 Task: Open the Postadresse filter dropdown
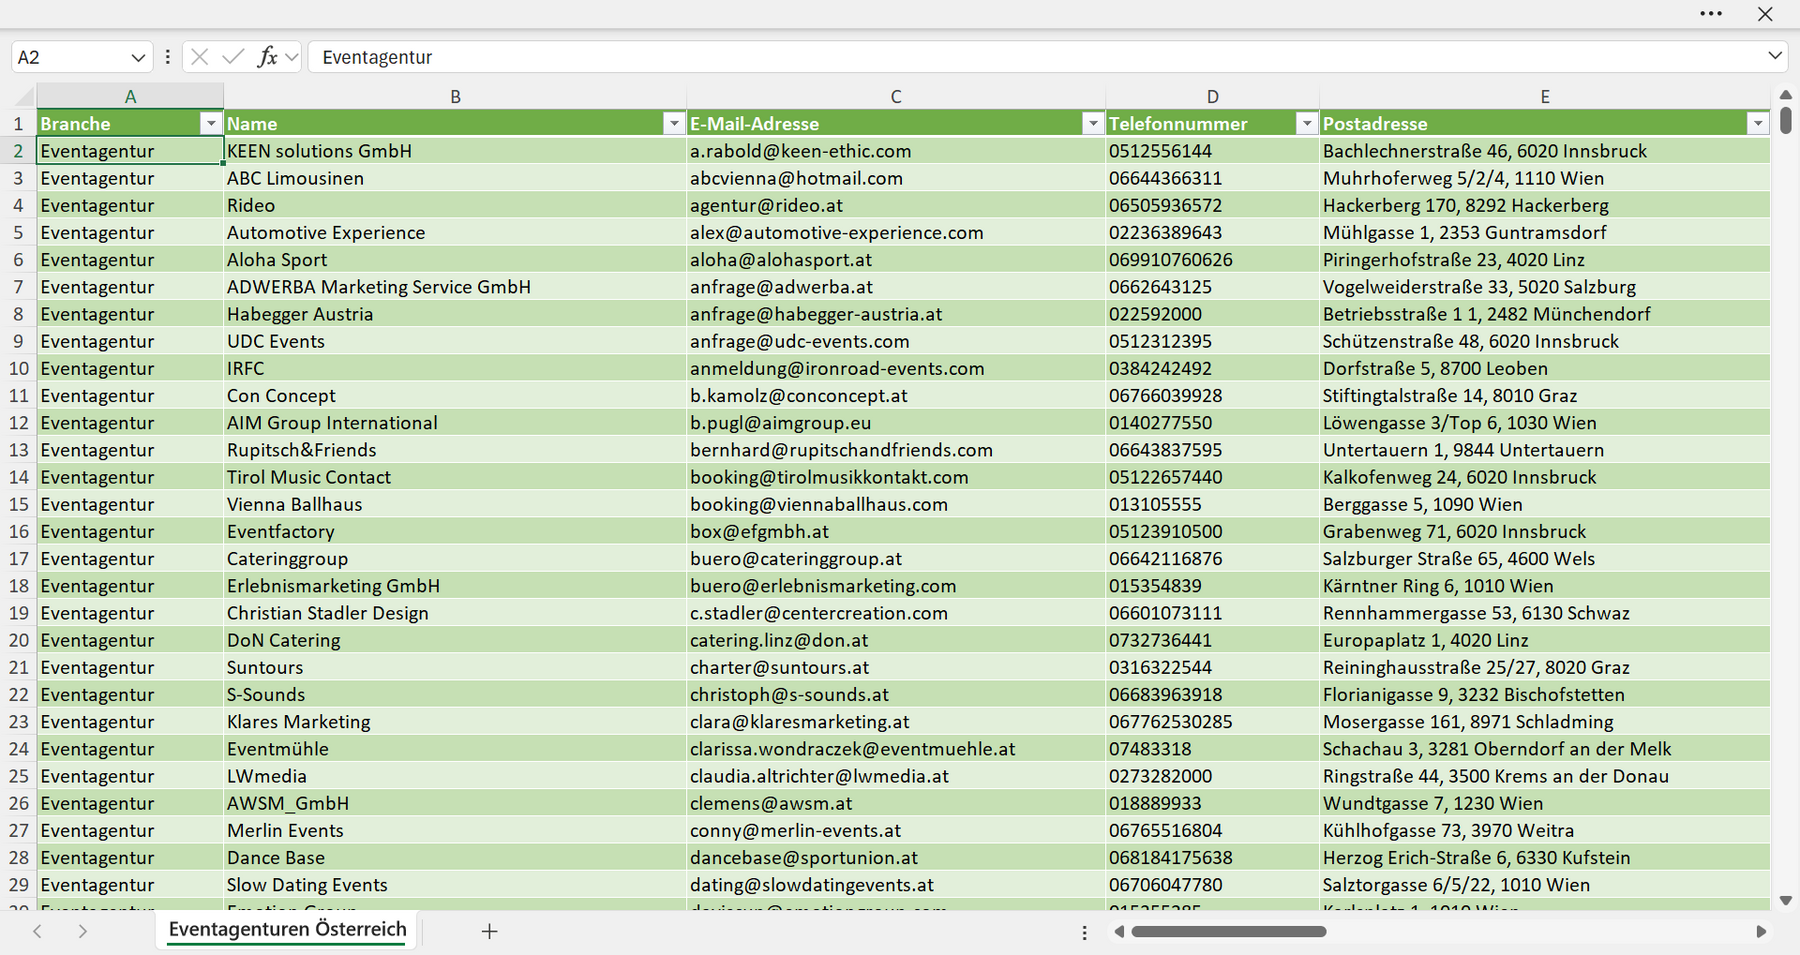[1758, 123]
